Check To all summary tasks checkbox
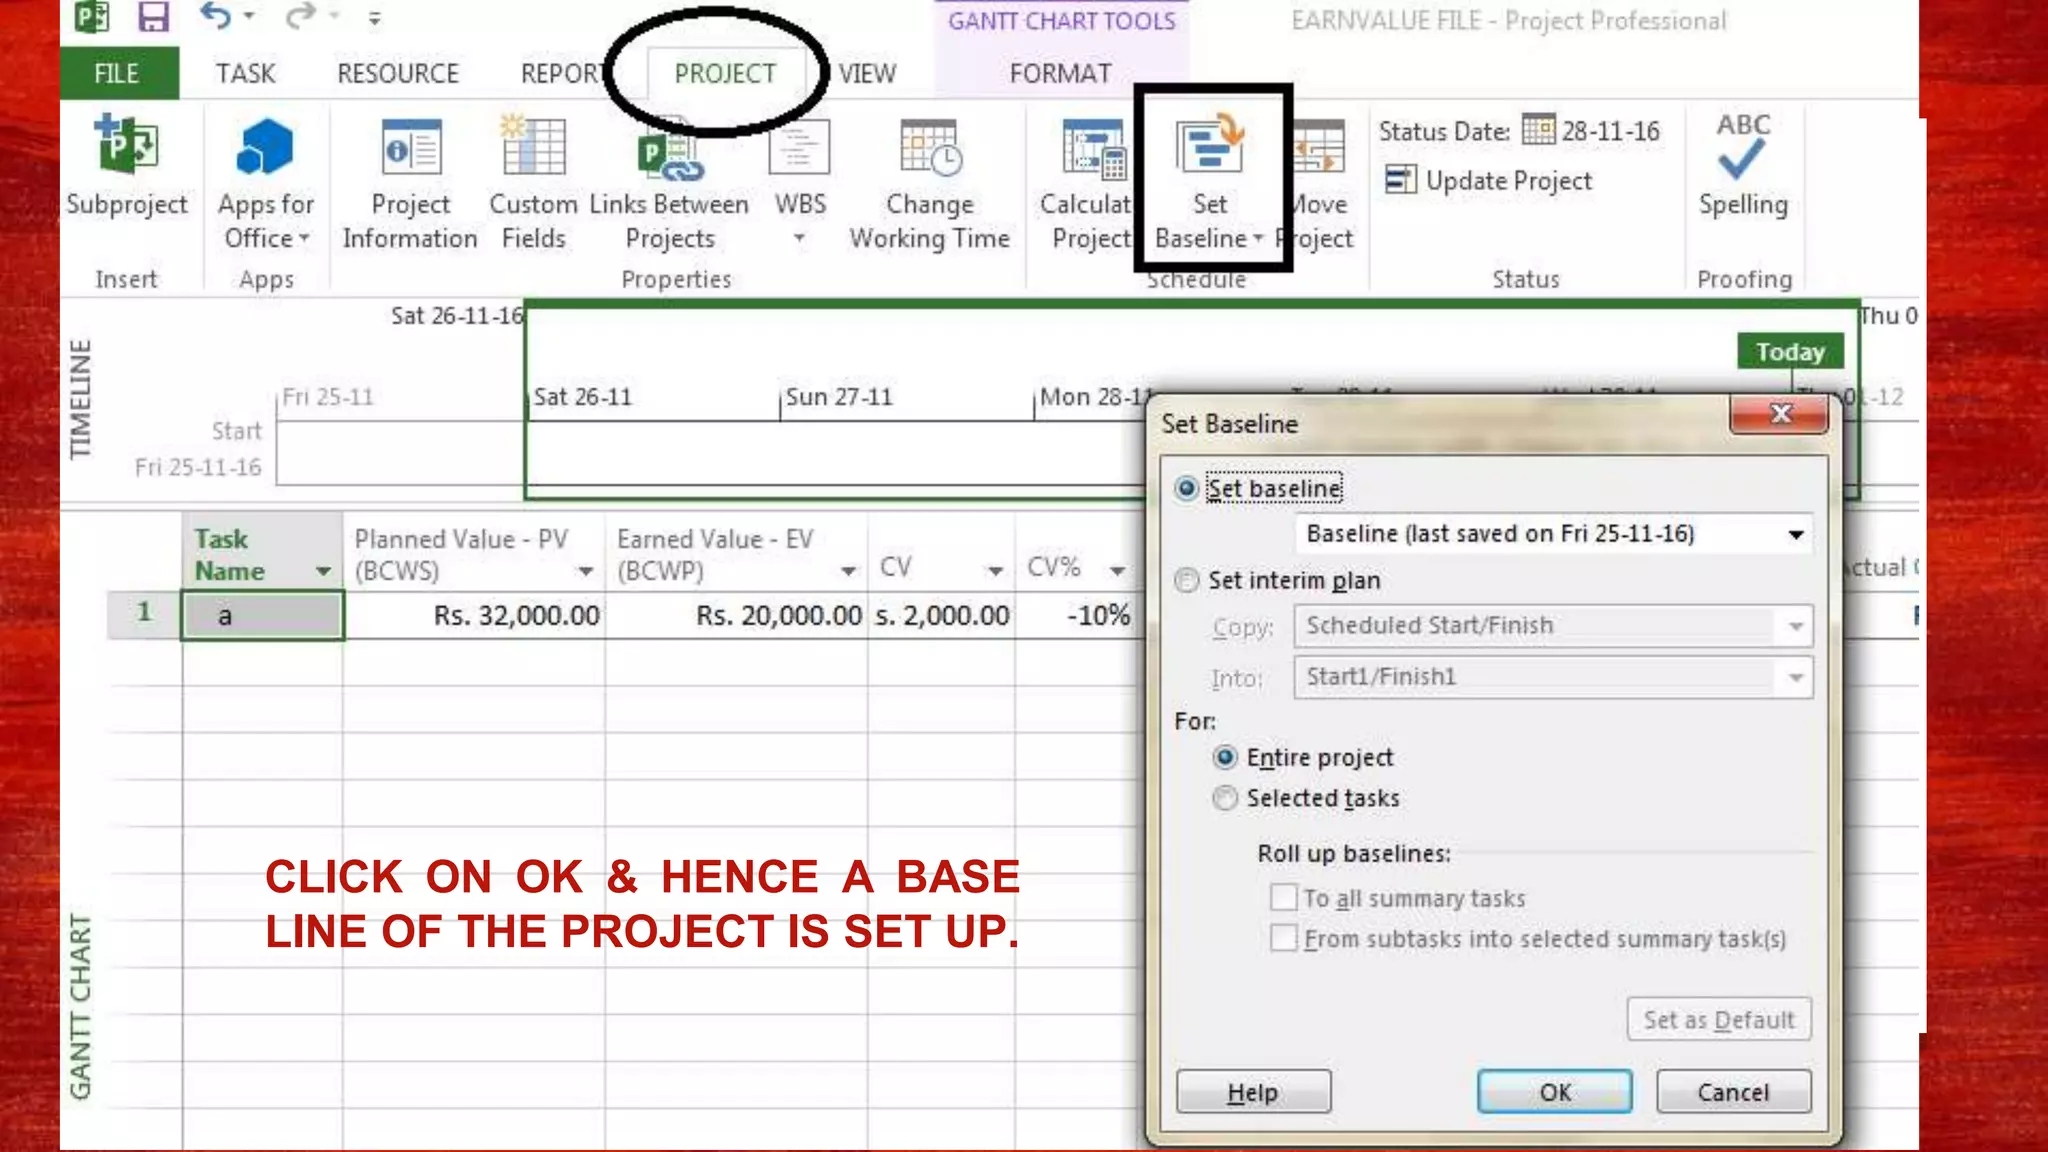 (x=1283, y=897)
